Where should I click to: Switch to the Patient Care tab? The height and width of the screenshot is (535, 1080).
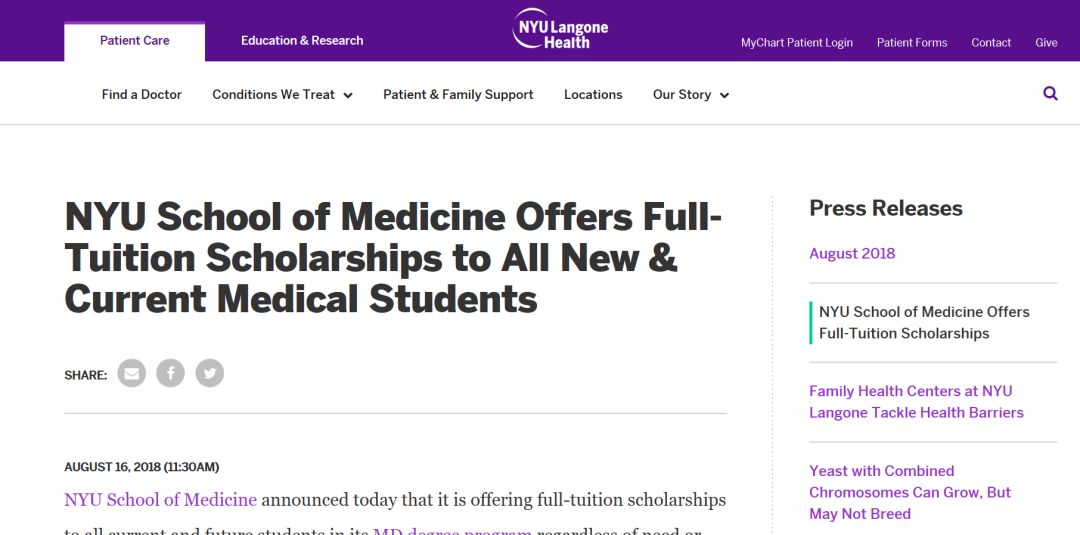pyautogui.click(x=134, y=41)
